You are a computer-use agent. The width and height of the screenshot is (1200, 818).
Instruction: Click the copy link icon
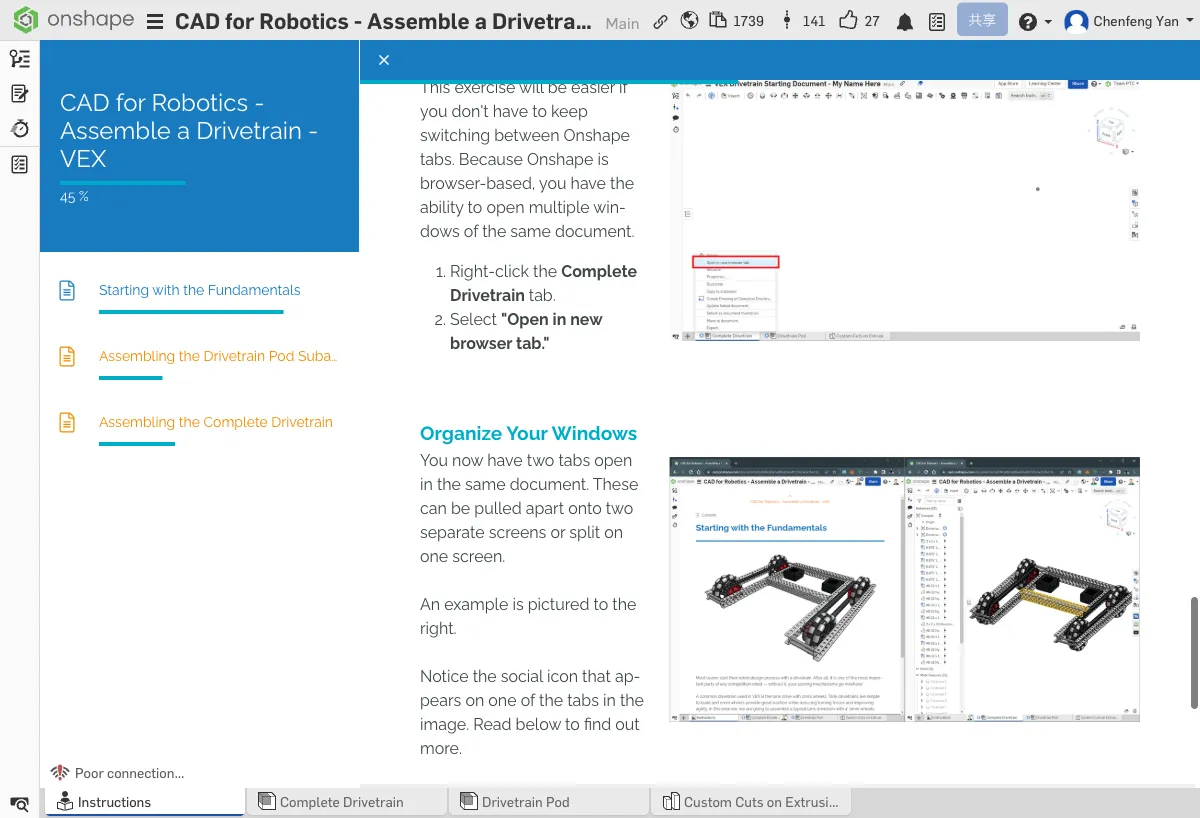point(660,21)
